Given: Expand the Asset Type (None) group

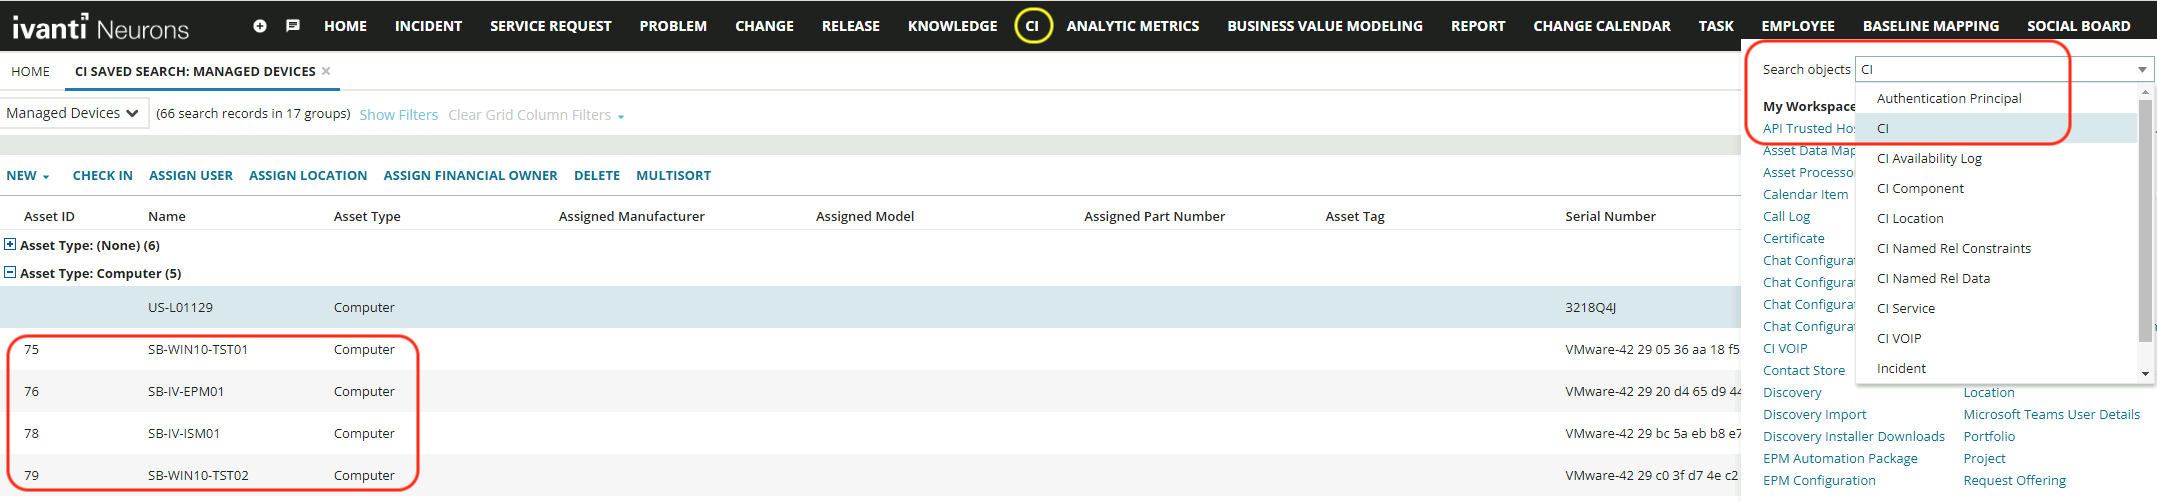Looking at the screenshot, I should [10, 244].
